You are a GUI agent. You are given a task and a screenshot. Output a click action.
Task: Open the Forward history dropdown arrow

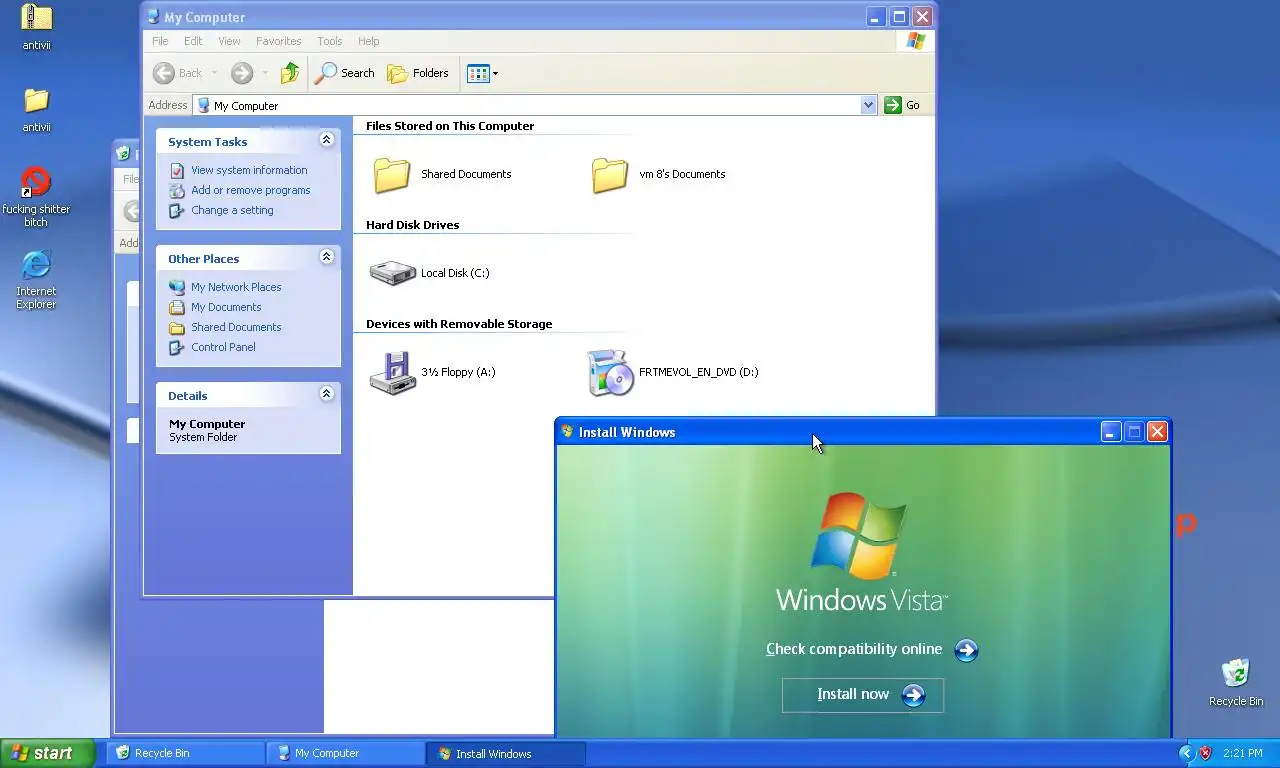[265, 73]
